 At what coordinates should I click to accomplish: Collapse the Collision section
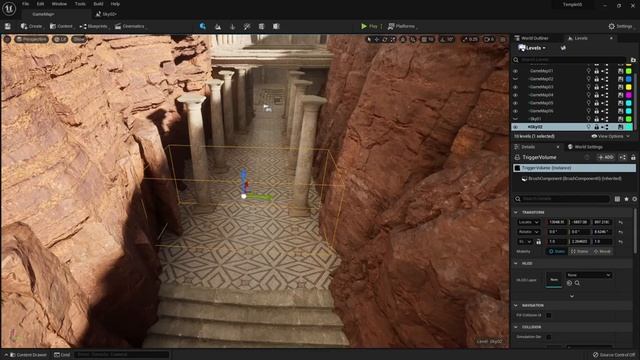[516, 327]
